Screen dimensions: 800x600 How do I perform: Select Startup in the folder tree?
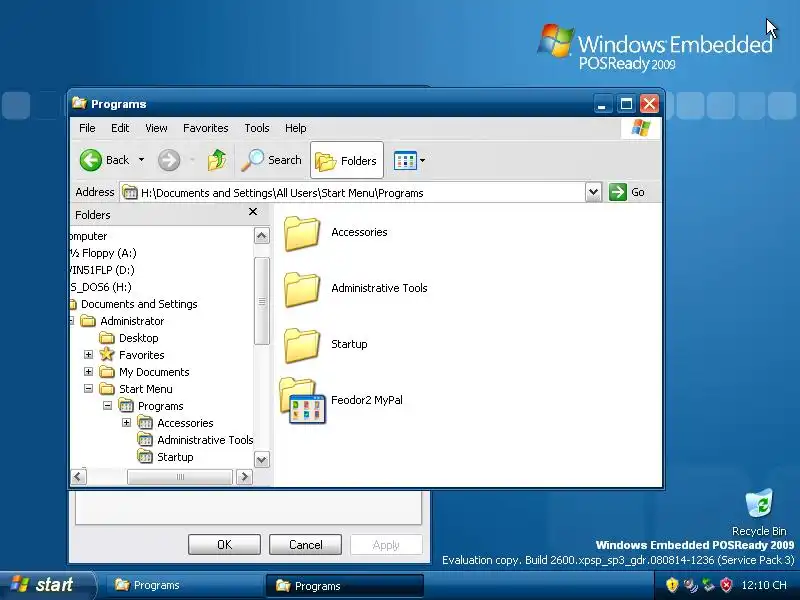(x=175, y=457)
